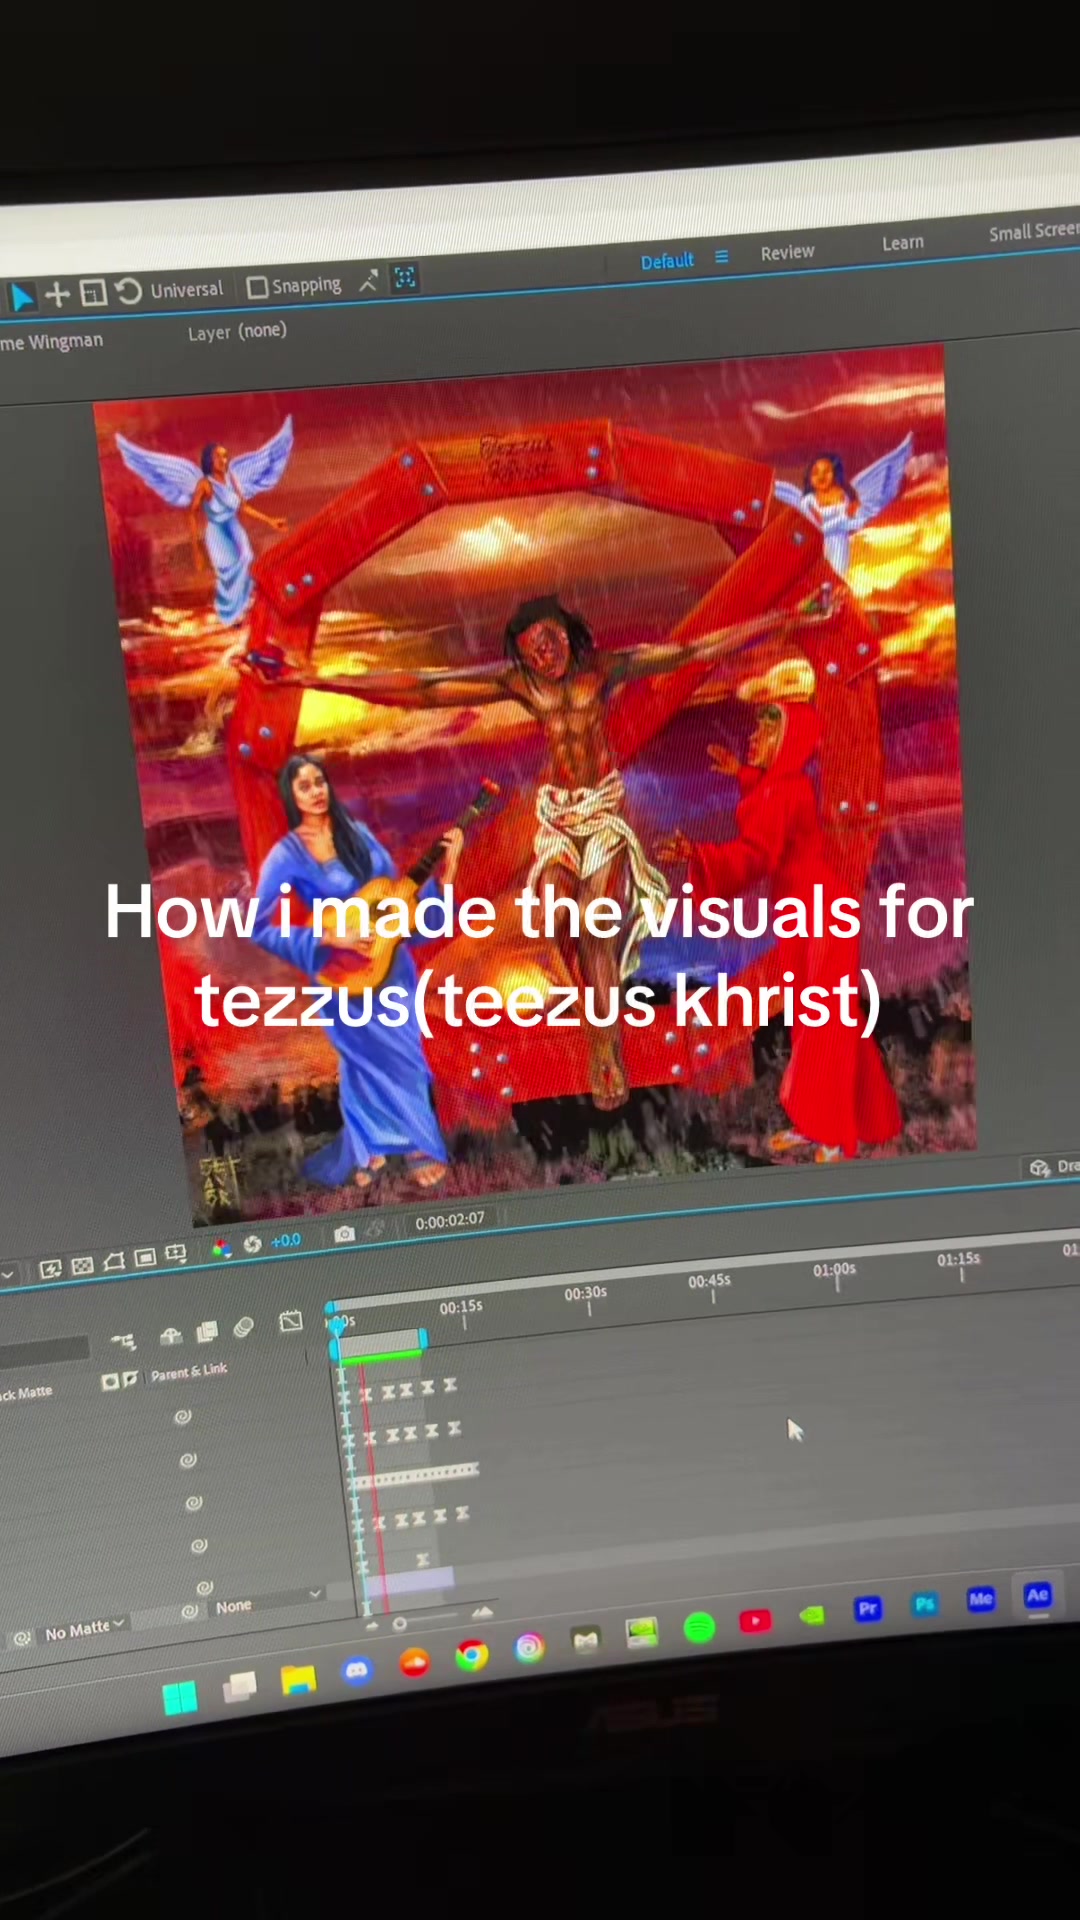1080x1920 pixels.
Task: Take a snapshot with camera icon
Action: [344, 1234]
